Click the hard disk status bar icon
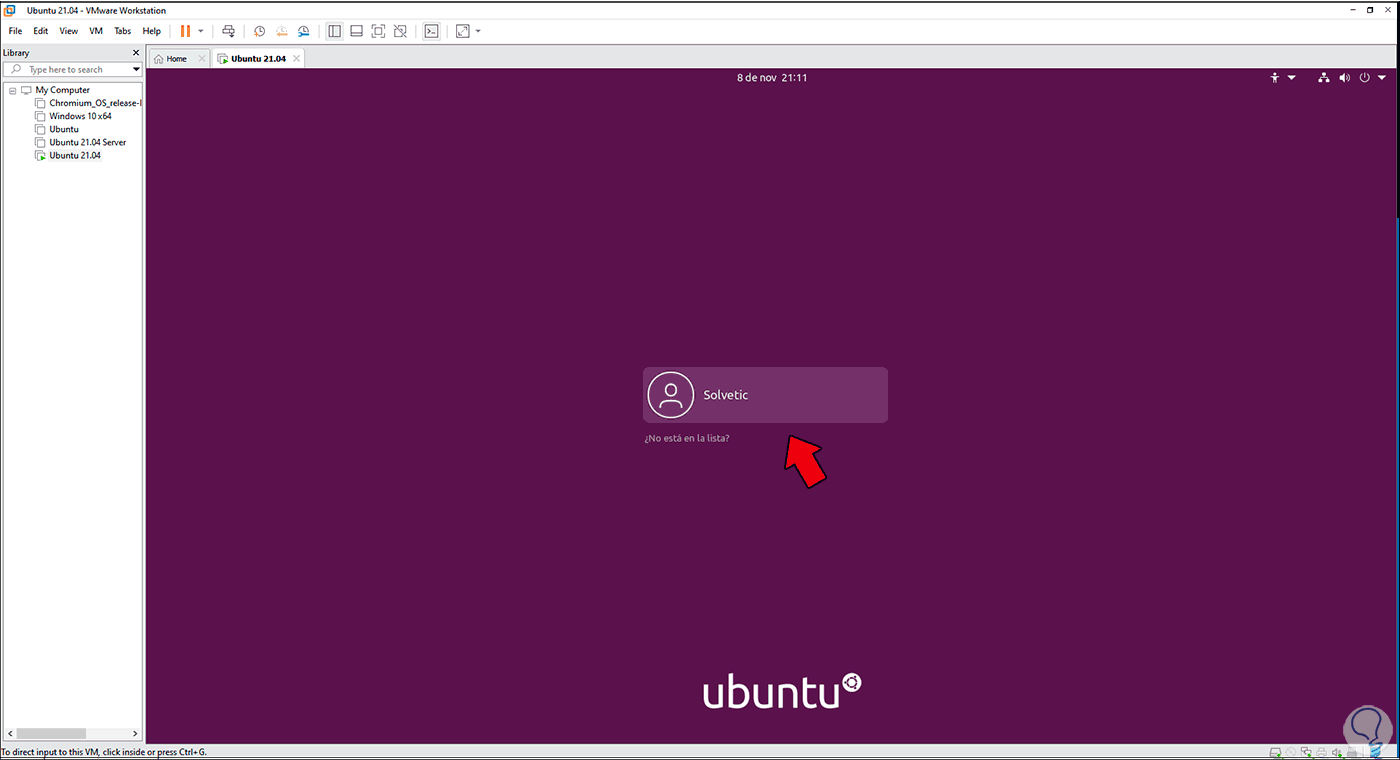Screen dimensions: 1400x760 point(1275,752)
